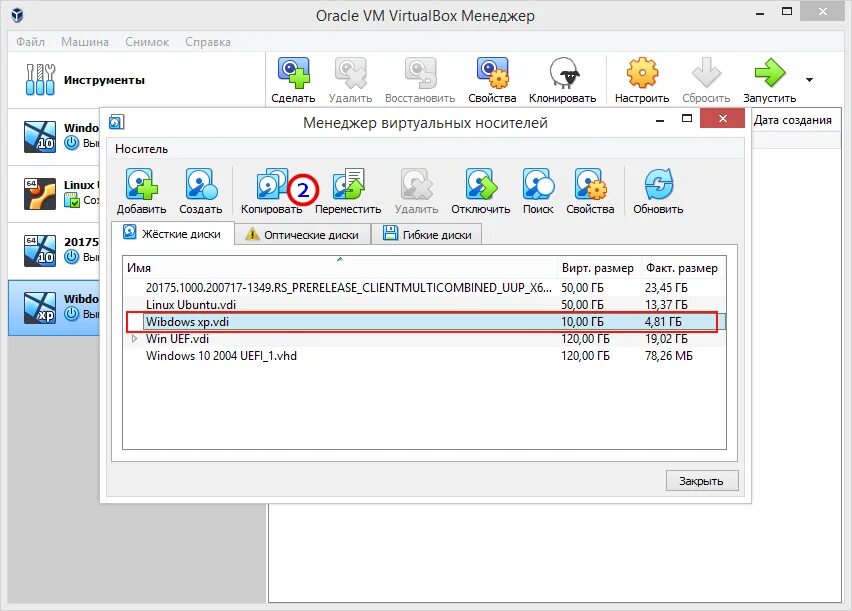
Task: Click the Добавить (add disk) icon
Action: tap(141, 184)
